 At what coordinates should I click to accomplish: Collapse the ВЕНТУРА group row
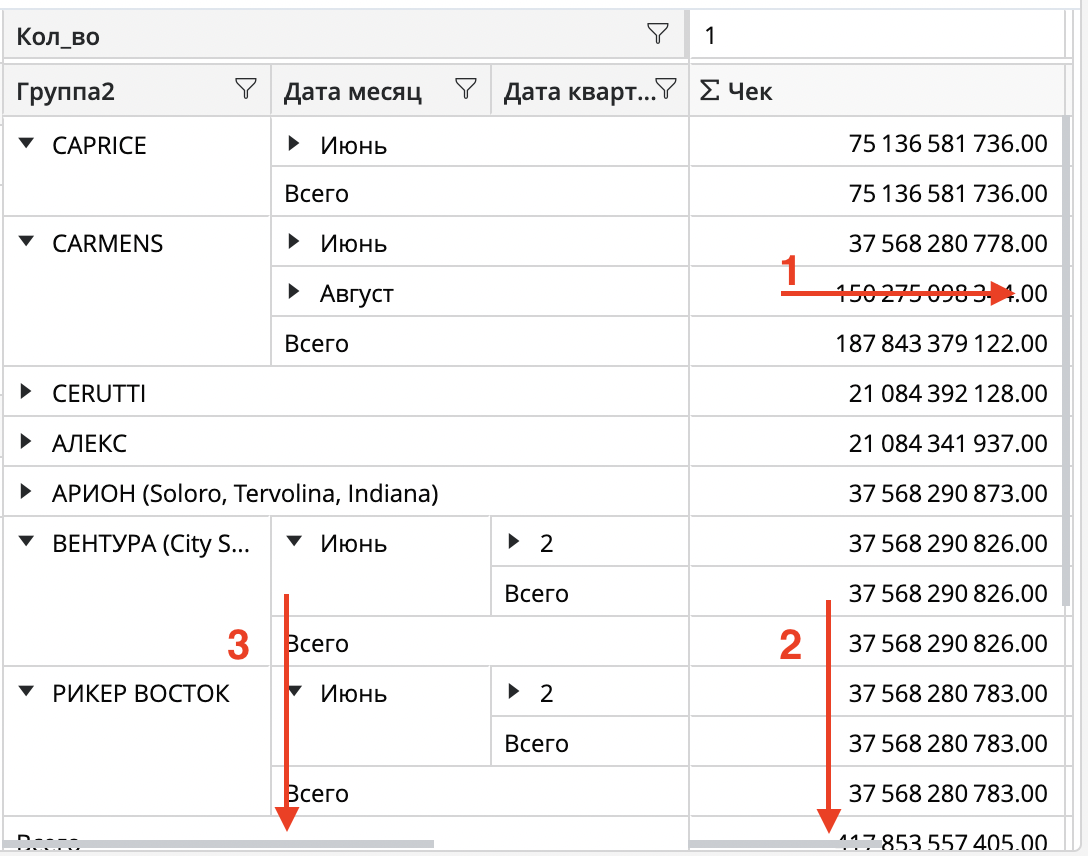[27, 543]
